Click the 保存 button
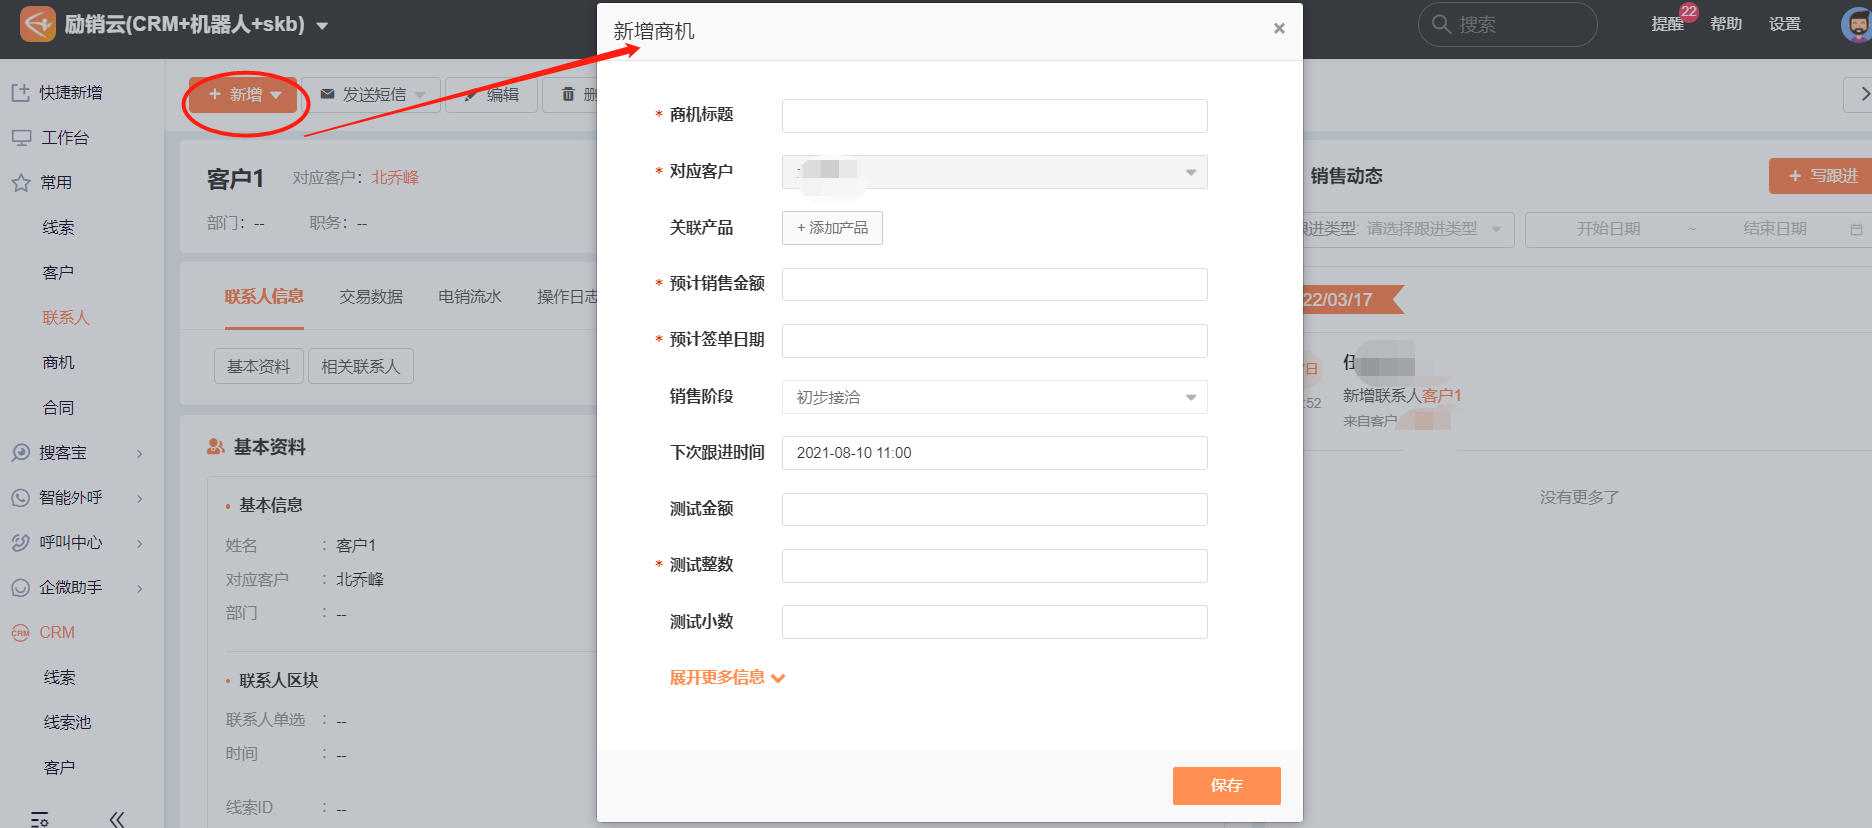The height and width of the screenshot is (828, 1872). [1226, 786]
